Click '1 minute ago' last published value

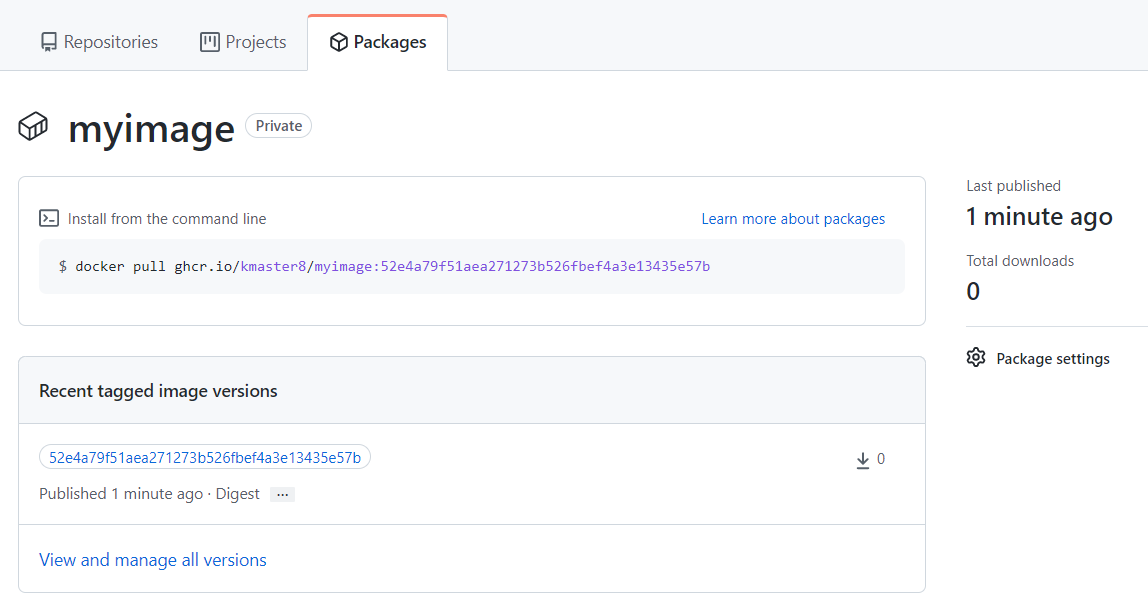[1039, 217]
